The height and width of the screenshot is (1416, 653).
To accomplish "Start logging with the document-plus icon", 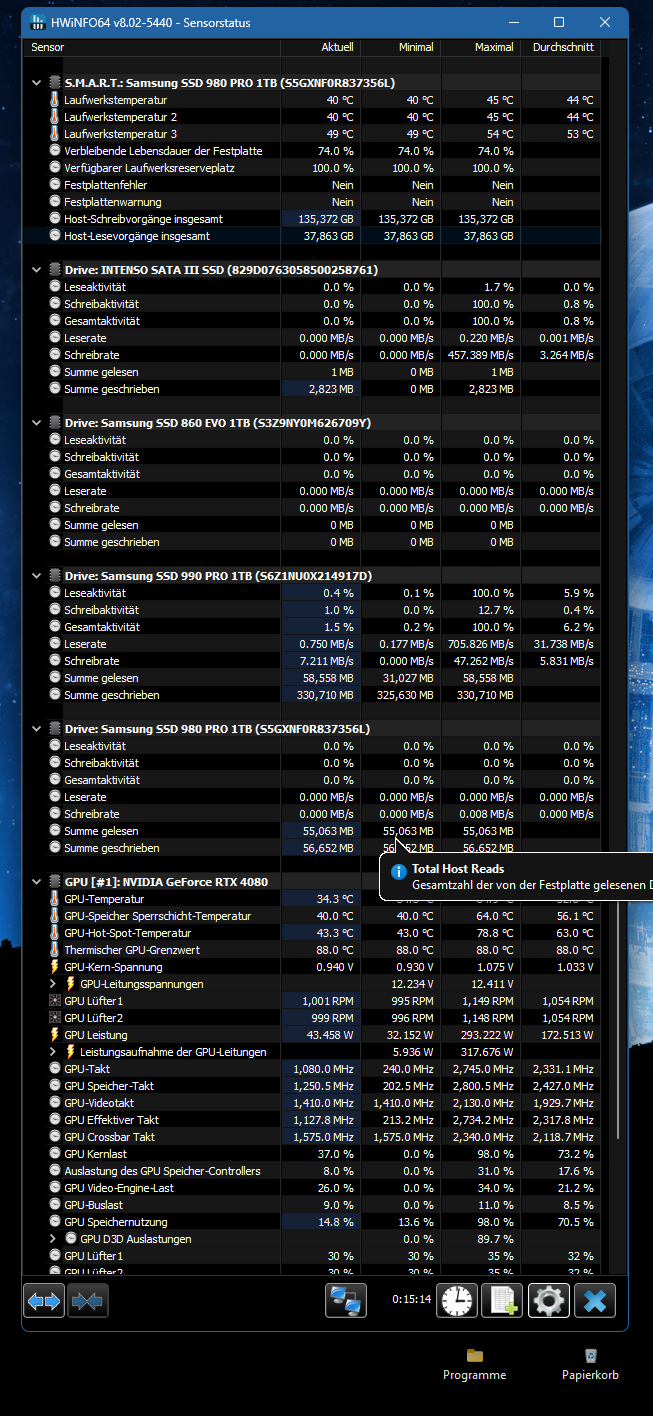I will 502,1300.
